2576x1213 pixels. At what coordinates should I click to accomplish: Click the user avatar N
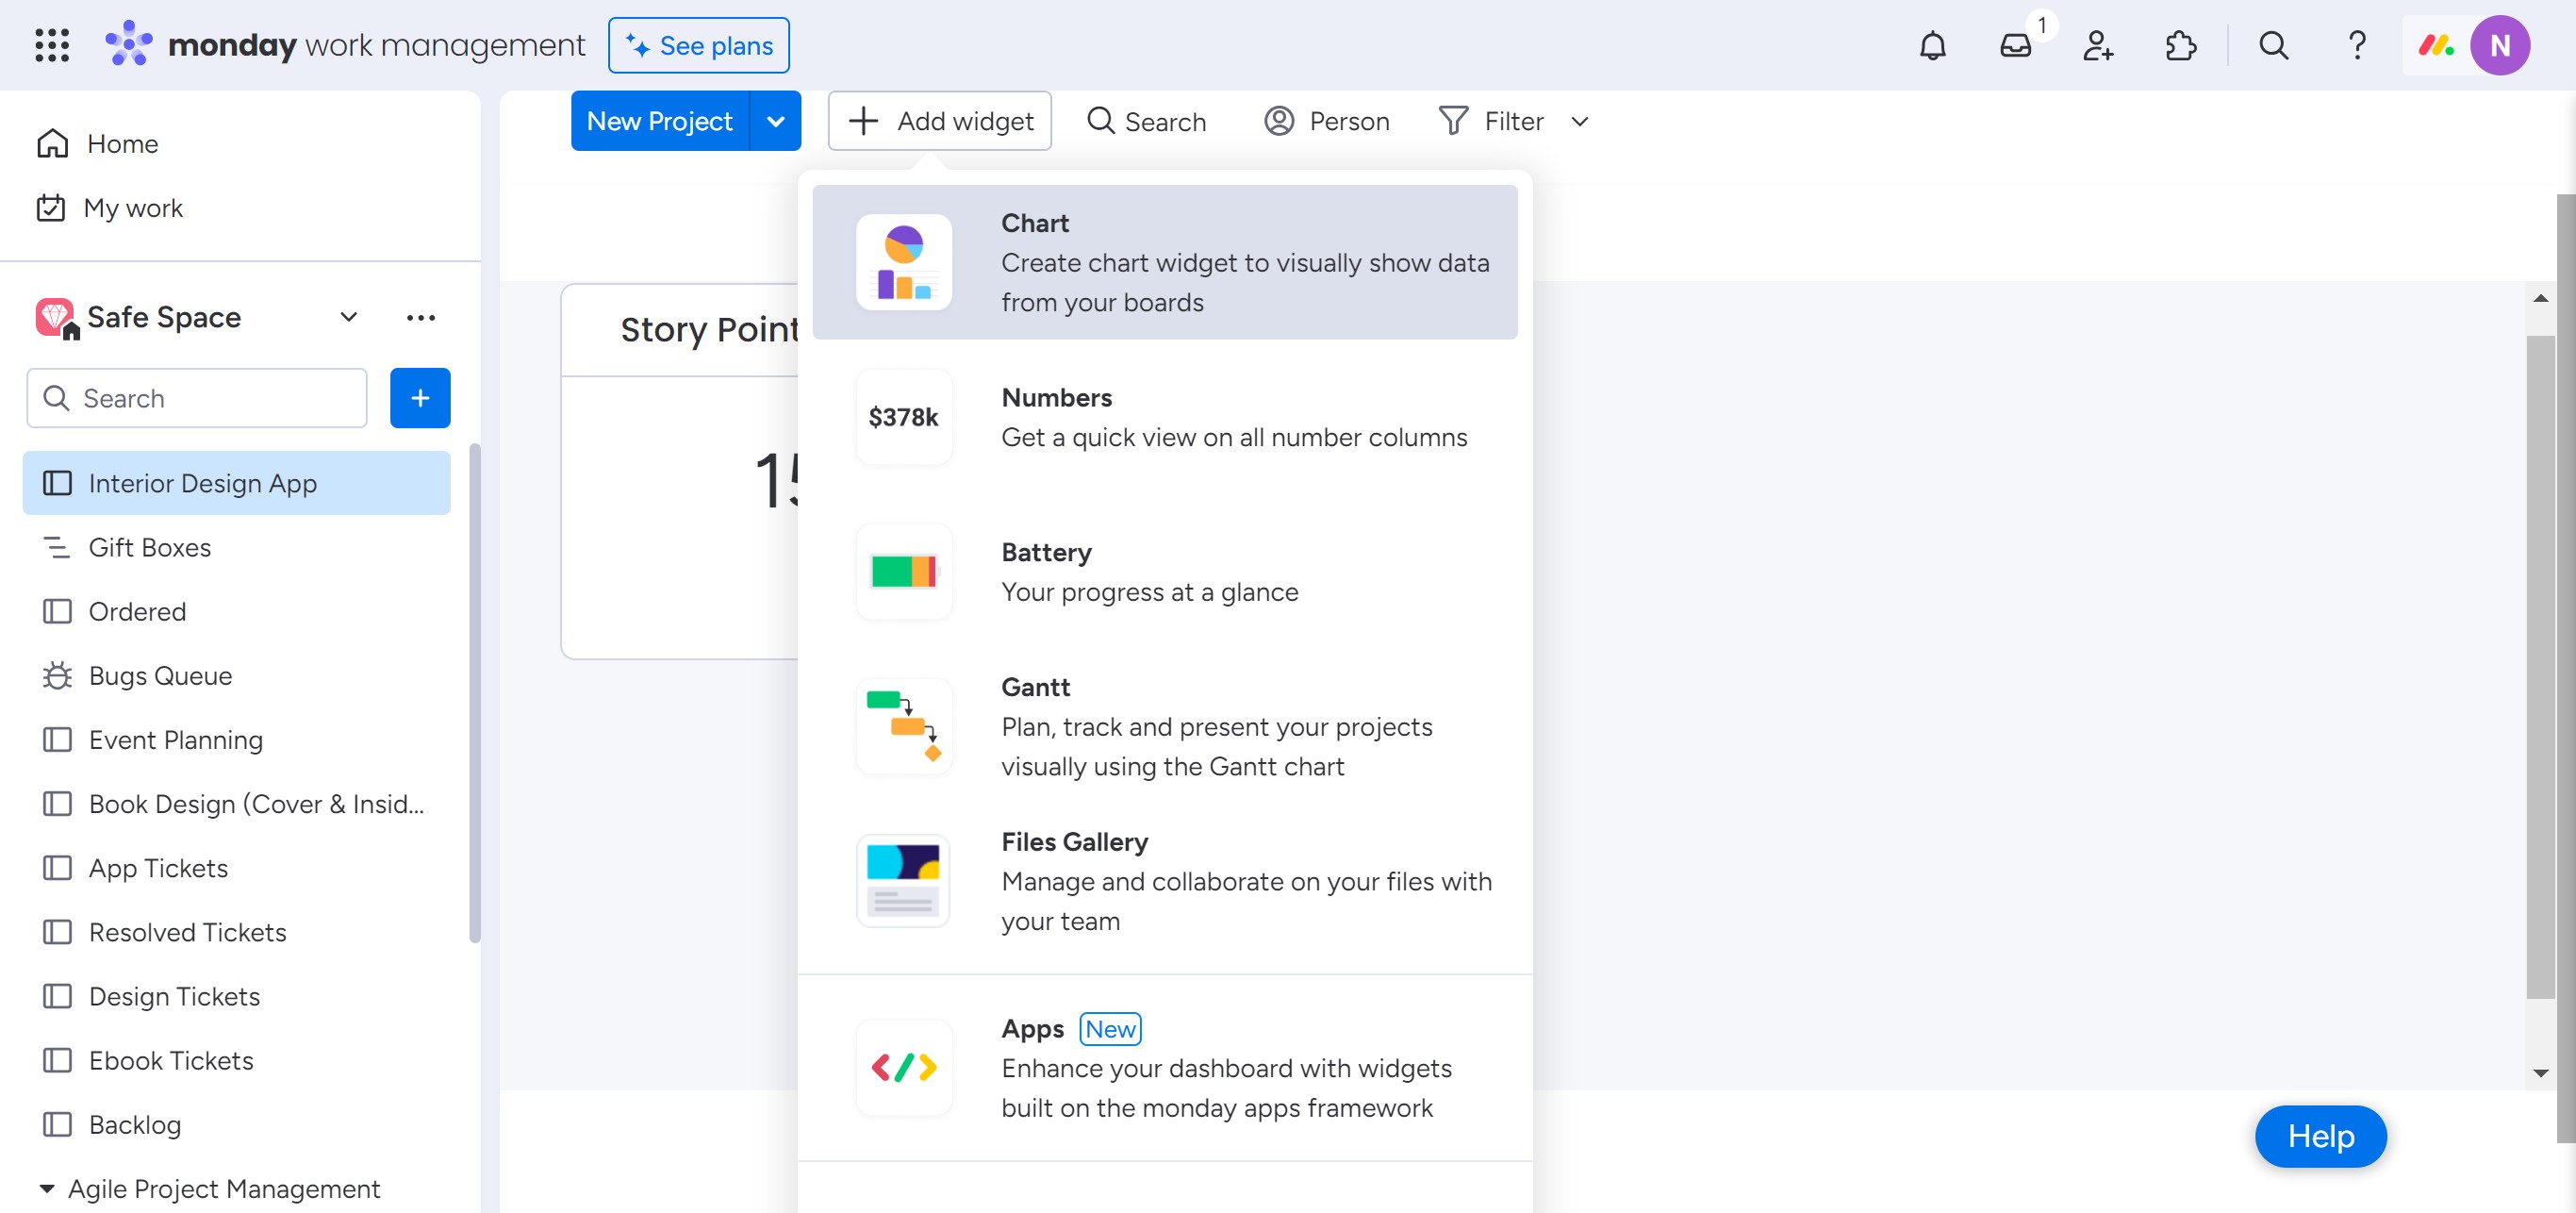[x=2499, y=46]
